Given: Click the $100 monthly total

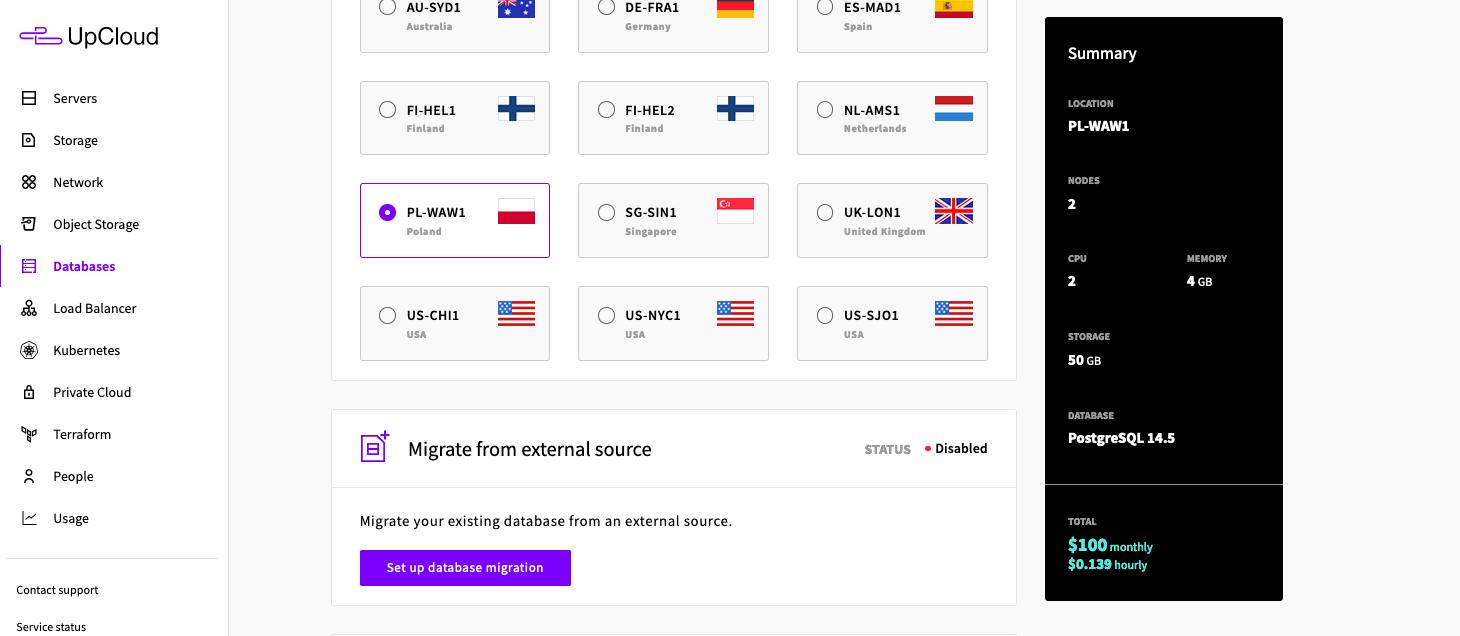Looking at the screenshot, I should (1110, 545).
